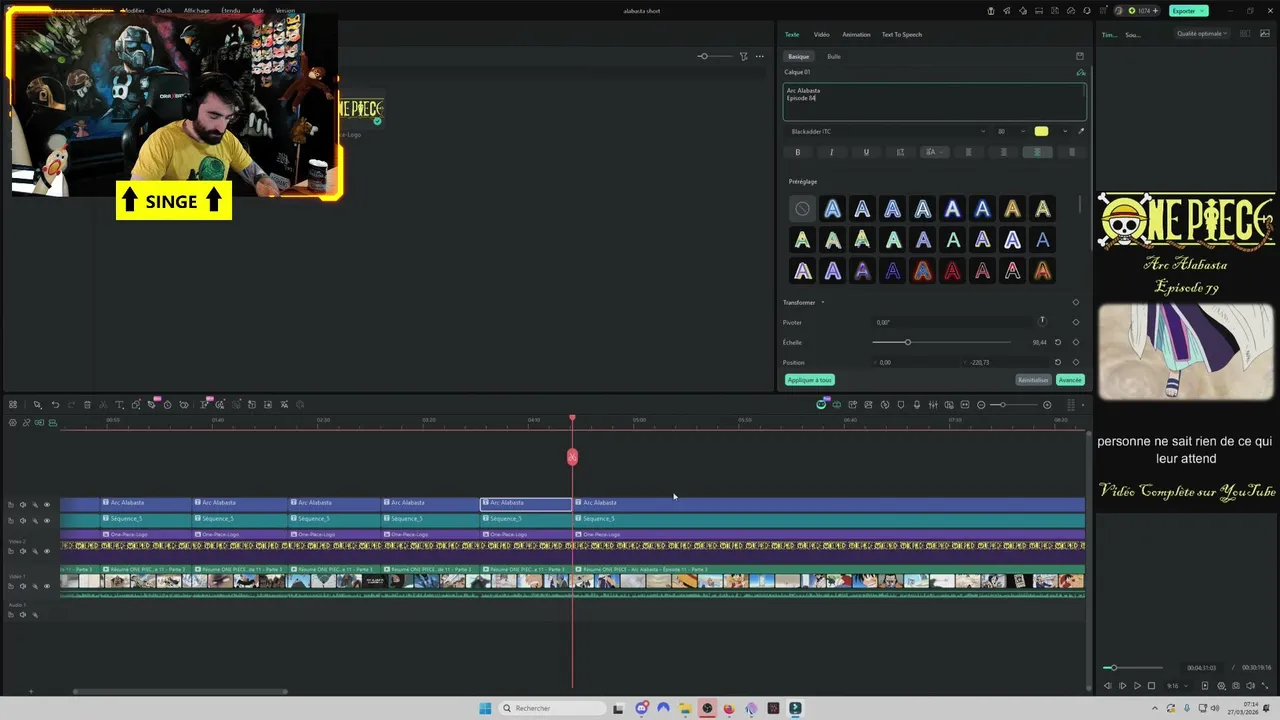Hide the Arc Alabasta text track

[x=47, y=505]
